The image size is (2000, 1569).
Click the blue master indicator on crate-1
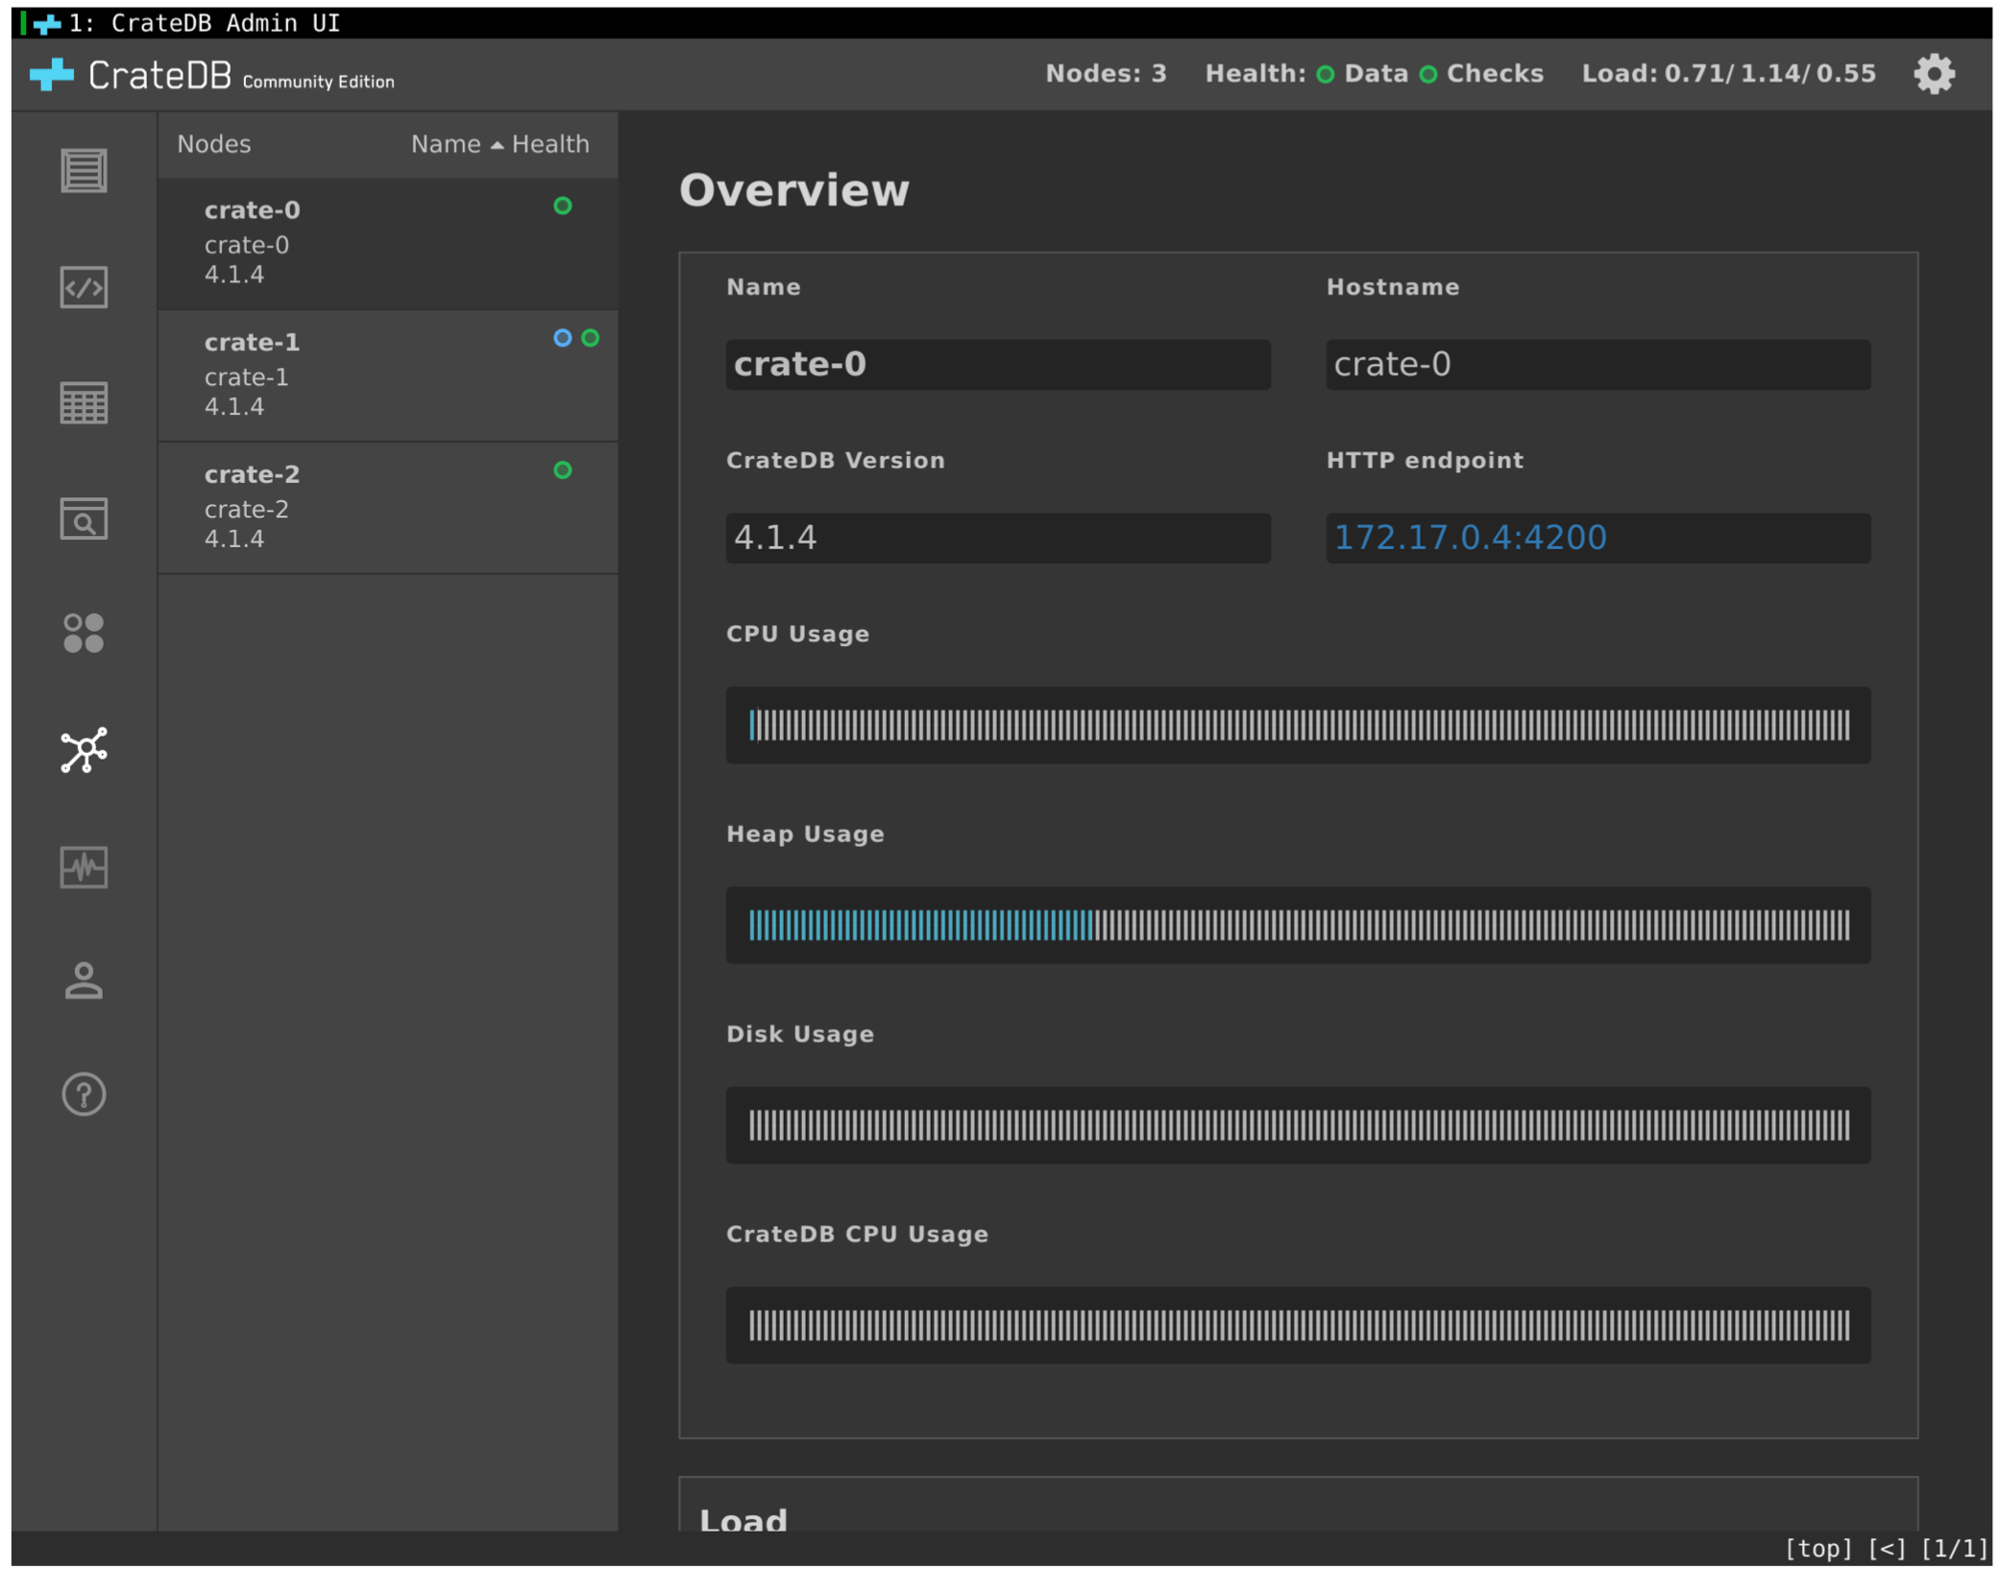click(562, 338)
